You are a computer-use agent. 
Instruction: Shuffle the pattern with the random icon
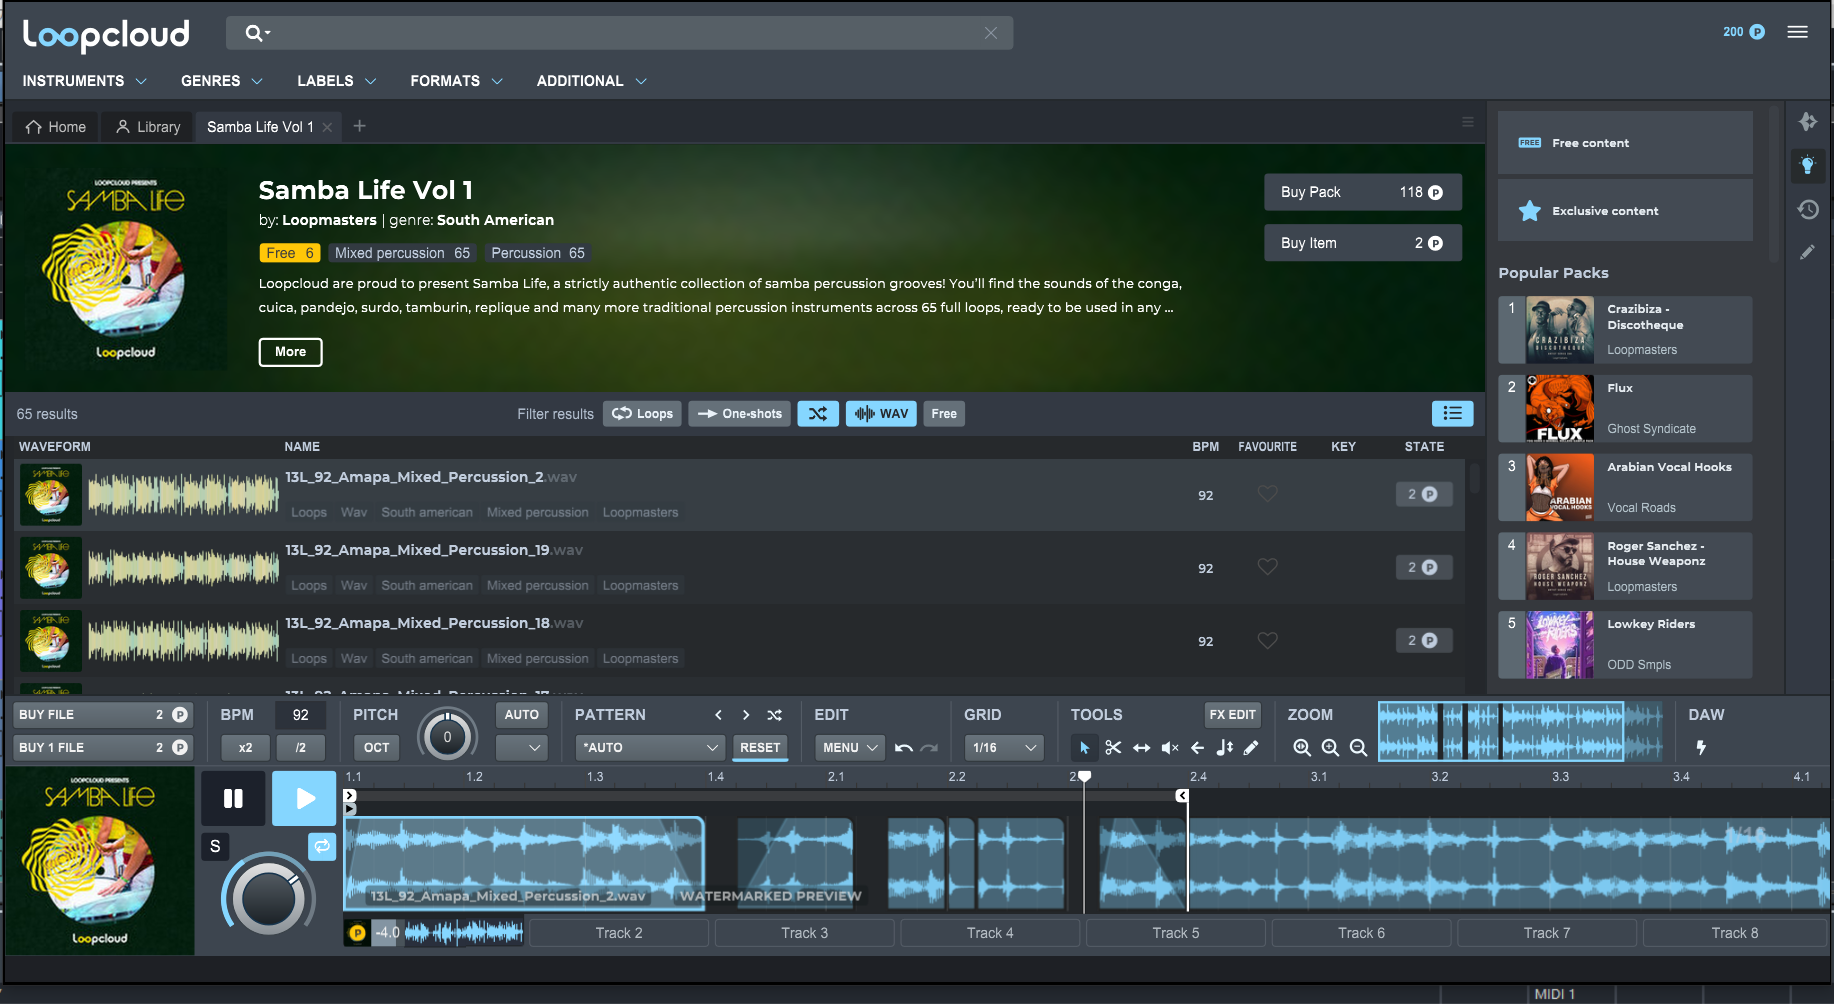coord(775,715)
